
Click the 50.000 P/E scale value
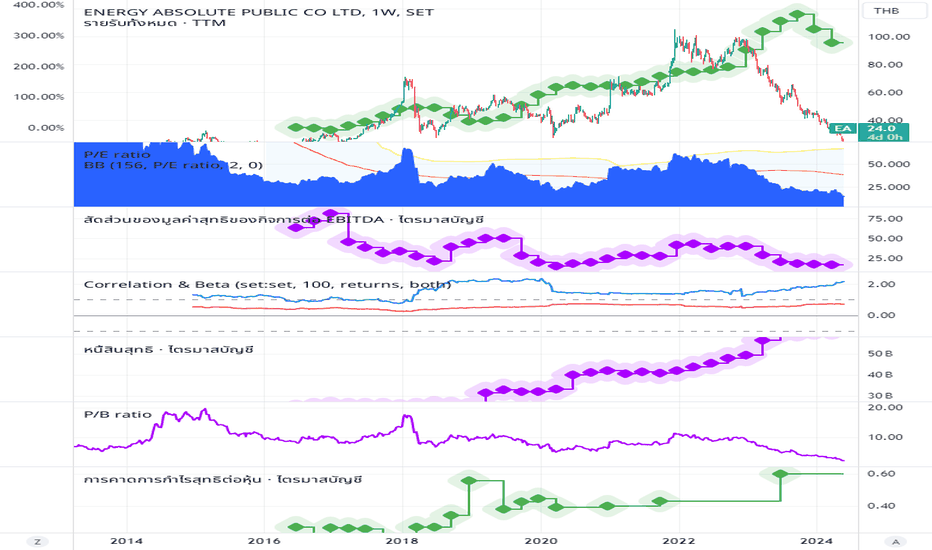point(889,164)
